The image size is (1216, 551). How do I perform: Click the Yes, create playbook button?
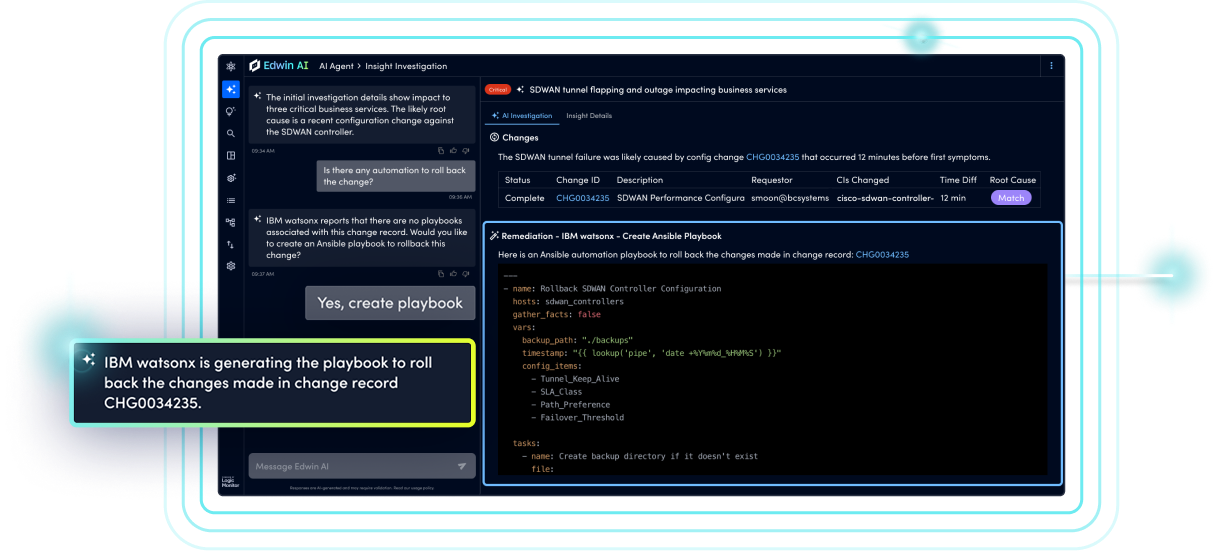(x=390, y=303)
